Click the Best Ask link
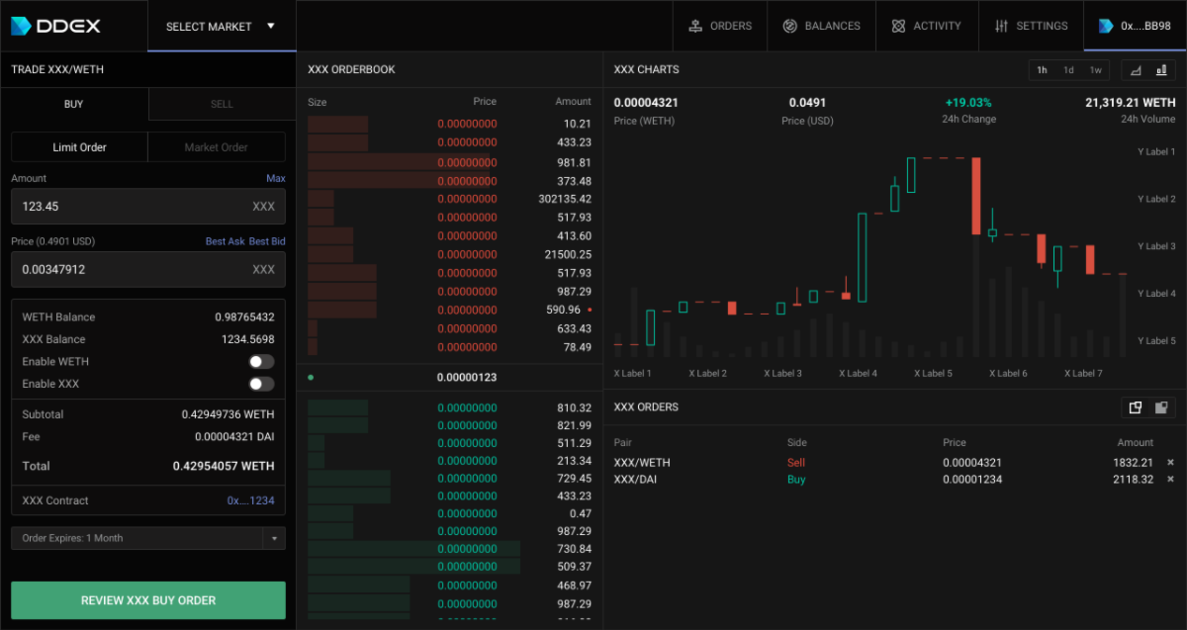1187x630 pixels. (x=226, y=242)
